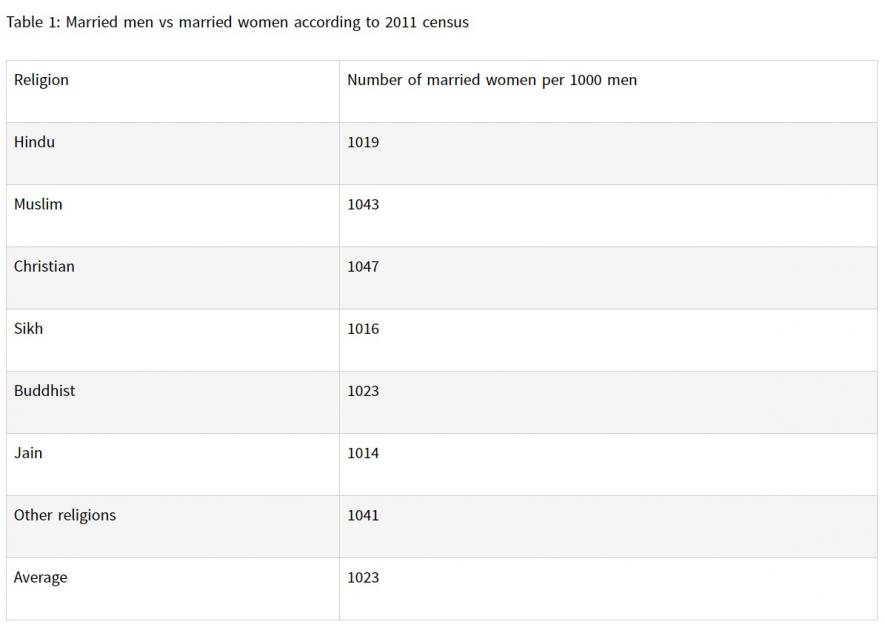885x627 pixels.
Task: Click '2011 census' in the table caption
Action: pos(426,22)
